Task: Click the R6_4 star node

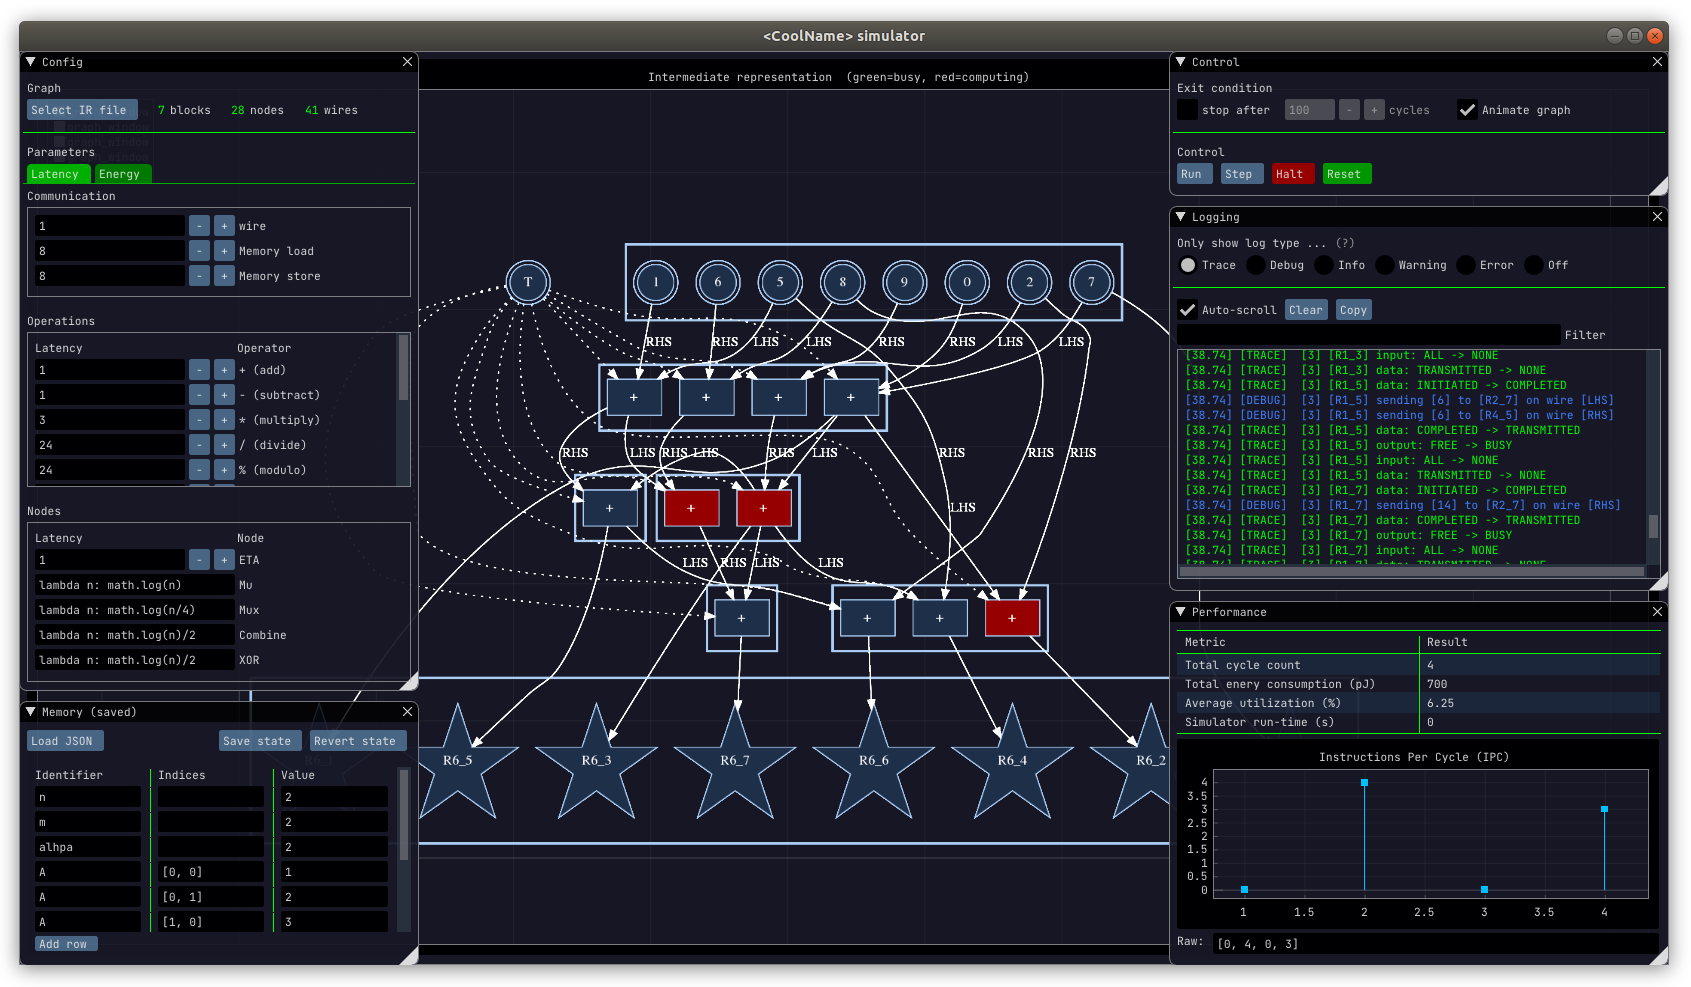Action: point(1012,766)
